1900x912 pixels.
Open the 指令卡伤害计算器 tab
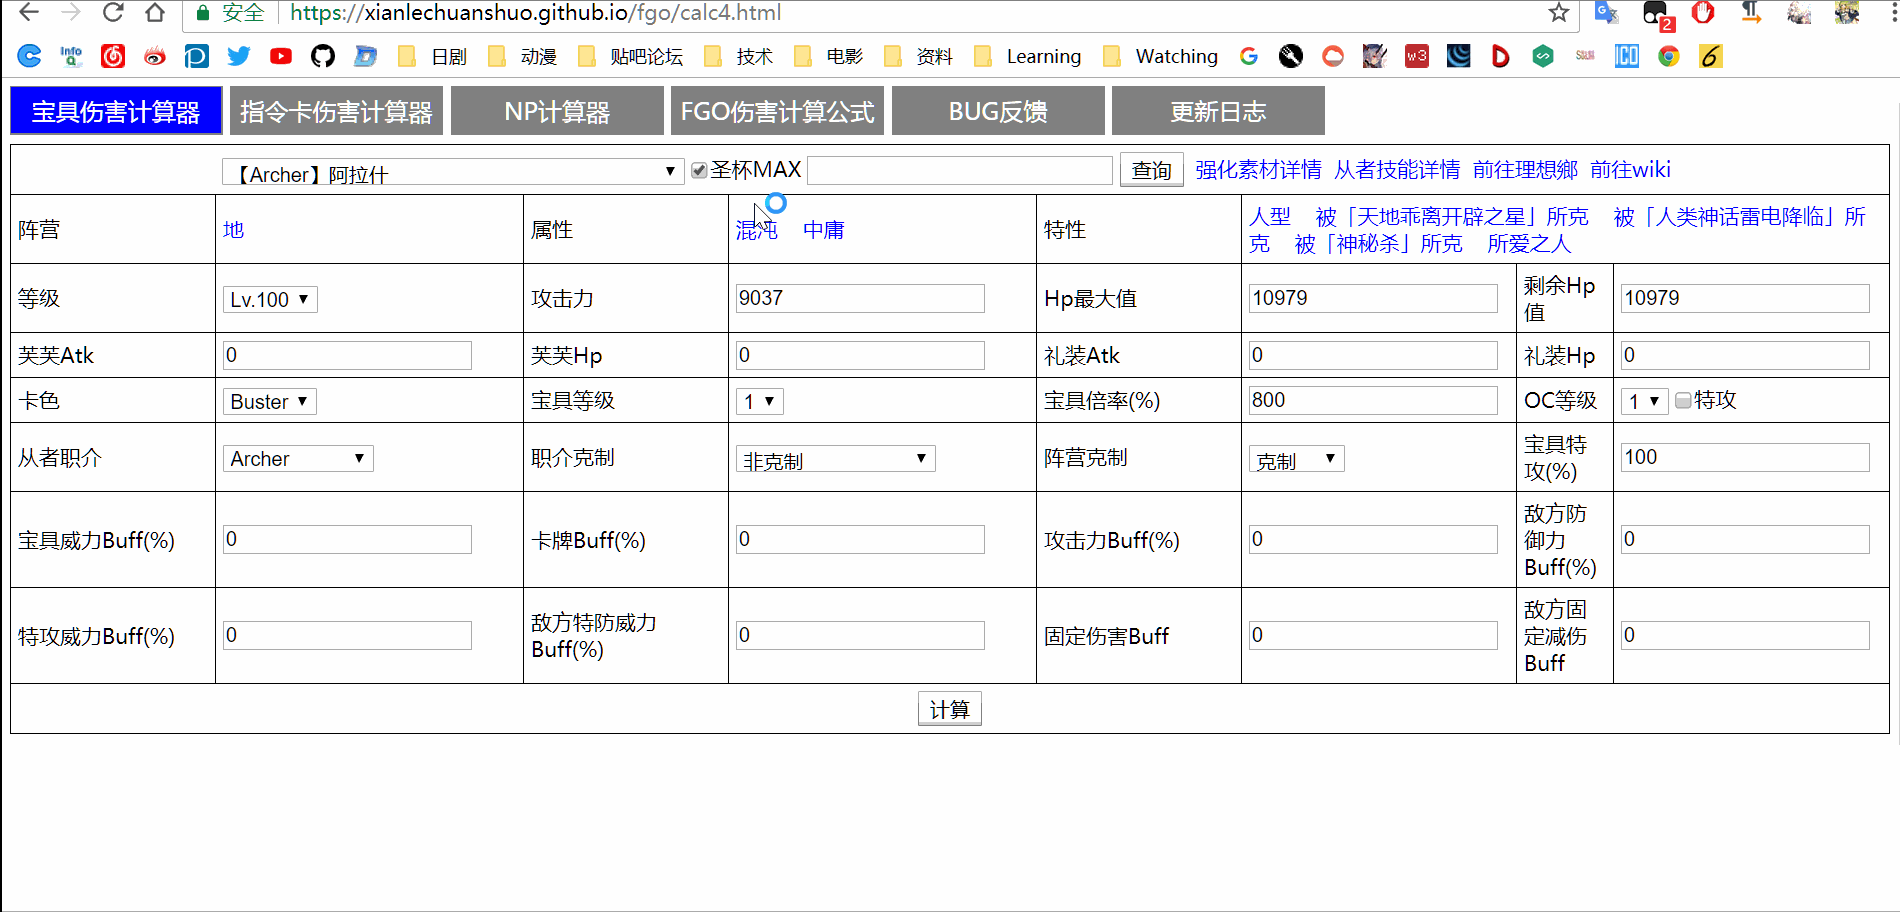pos(336,111)
